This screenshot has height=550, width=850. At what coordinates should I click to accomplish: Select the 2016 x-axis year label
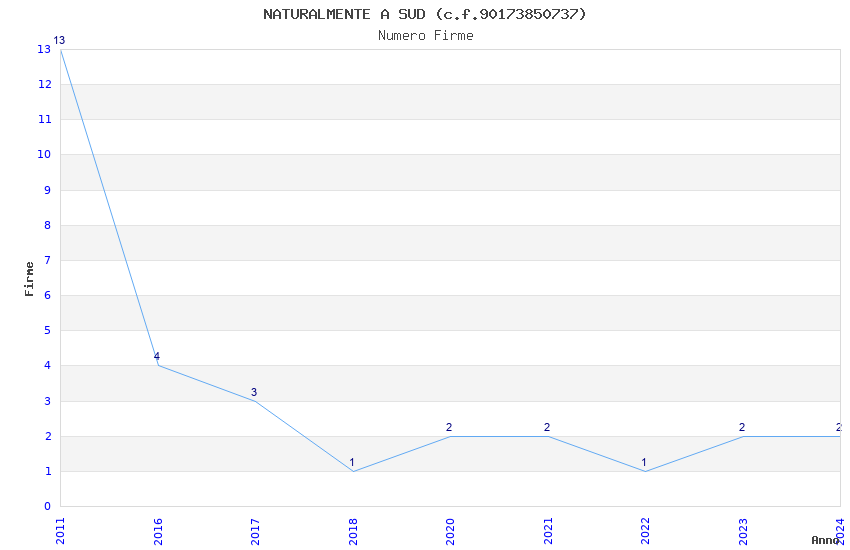pos(158,531)
